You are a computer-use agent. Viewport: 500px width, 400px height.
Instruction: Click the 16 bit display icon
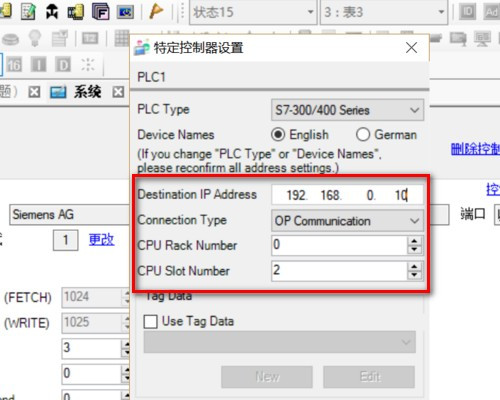point(14,65)
